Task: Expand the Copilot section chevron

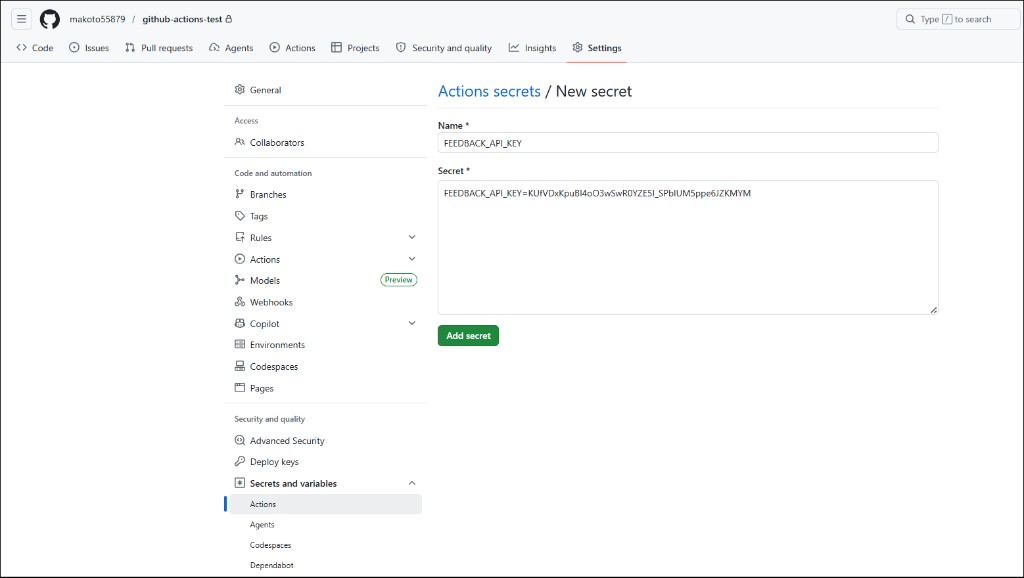Action: [412, 323]
